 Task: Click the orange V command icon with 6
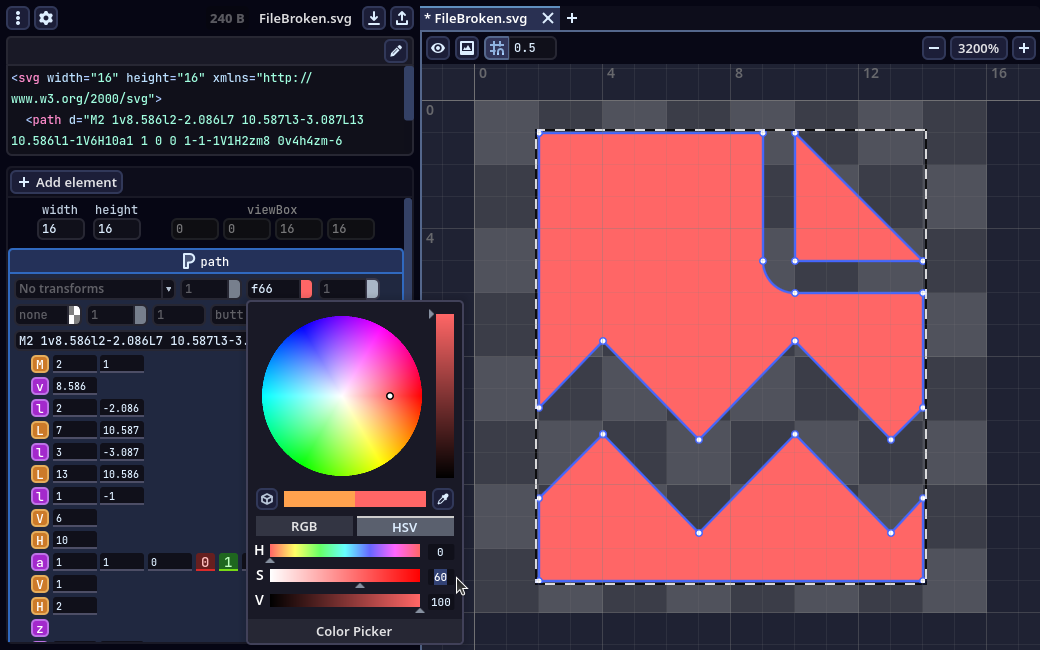point(40,517)
